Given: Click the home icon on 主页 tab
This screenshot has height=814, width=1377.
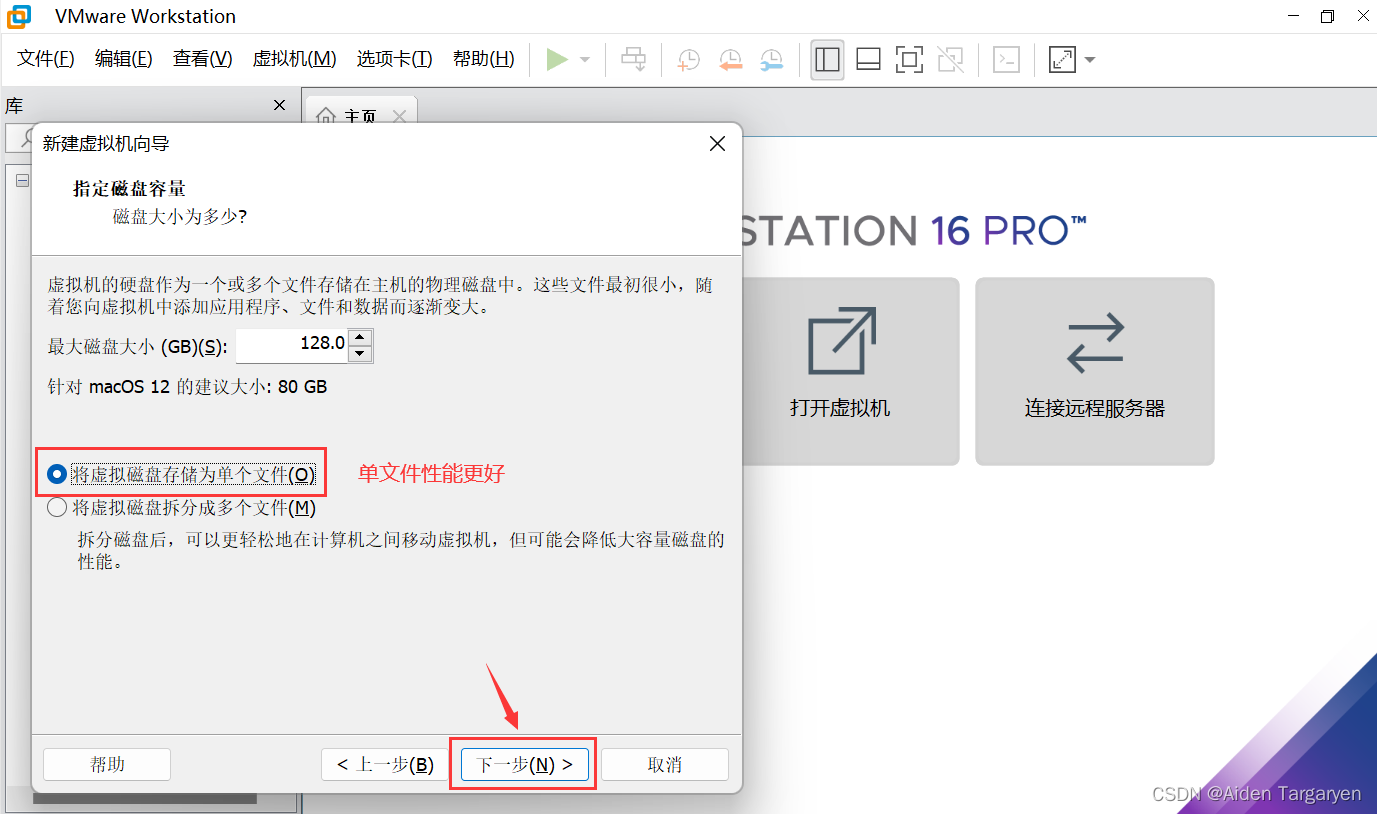Looking at the screenshot, I should coord(326,117).
